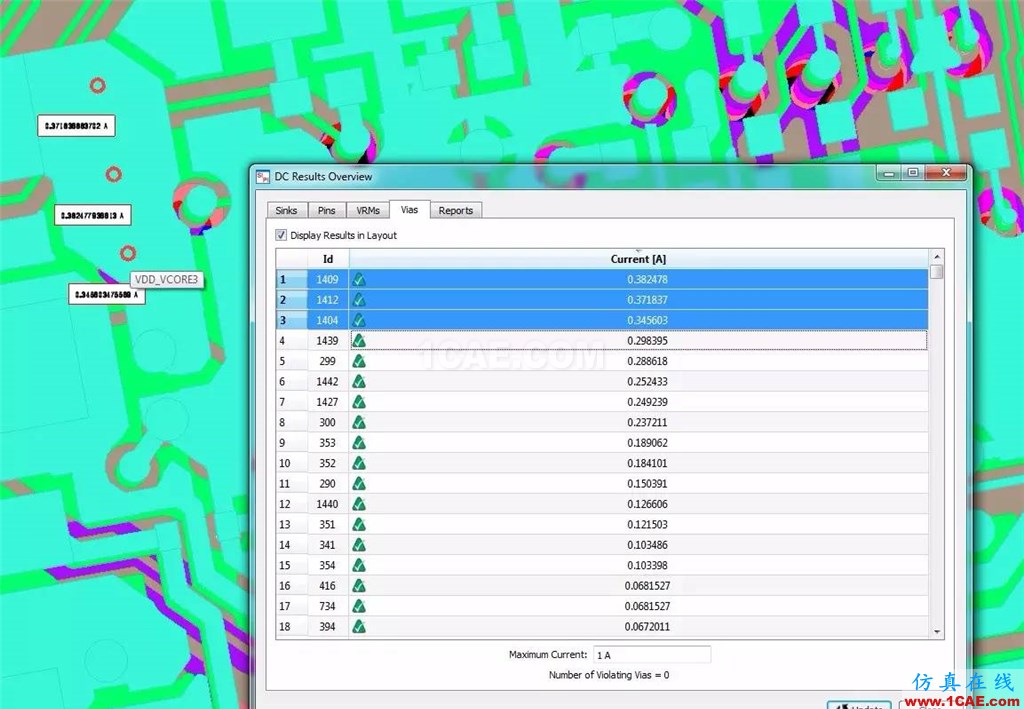Click the status icon for via 352
This screenshot has height=709, width=1024.
(359, 463)
